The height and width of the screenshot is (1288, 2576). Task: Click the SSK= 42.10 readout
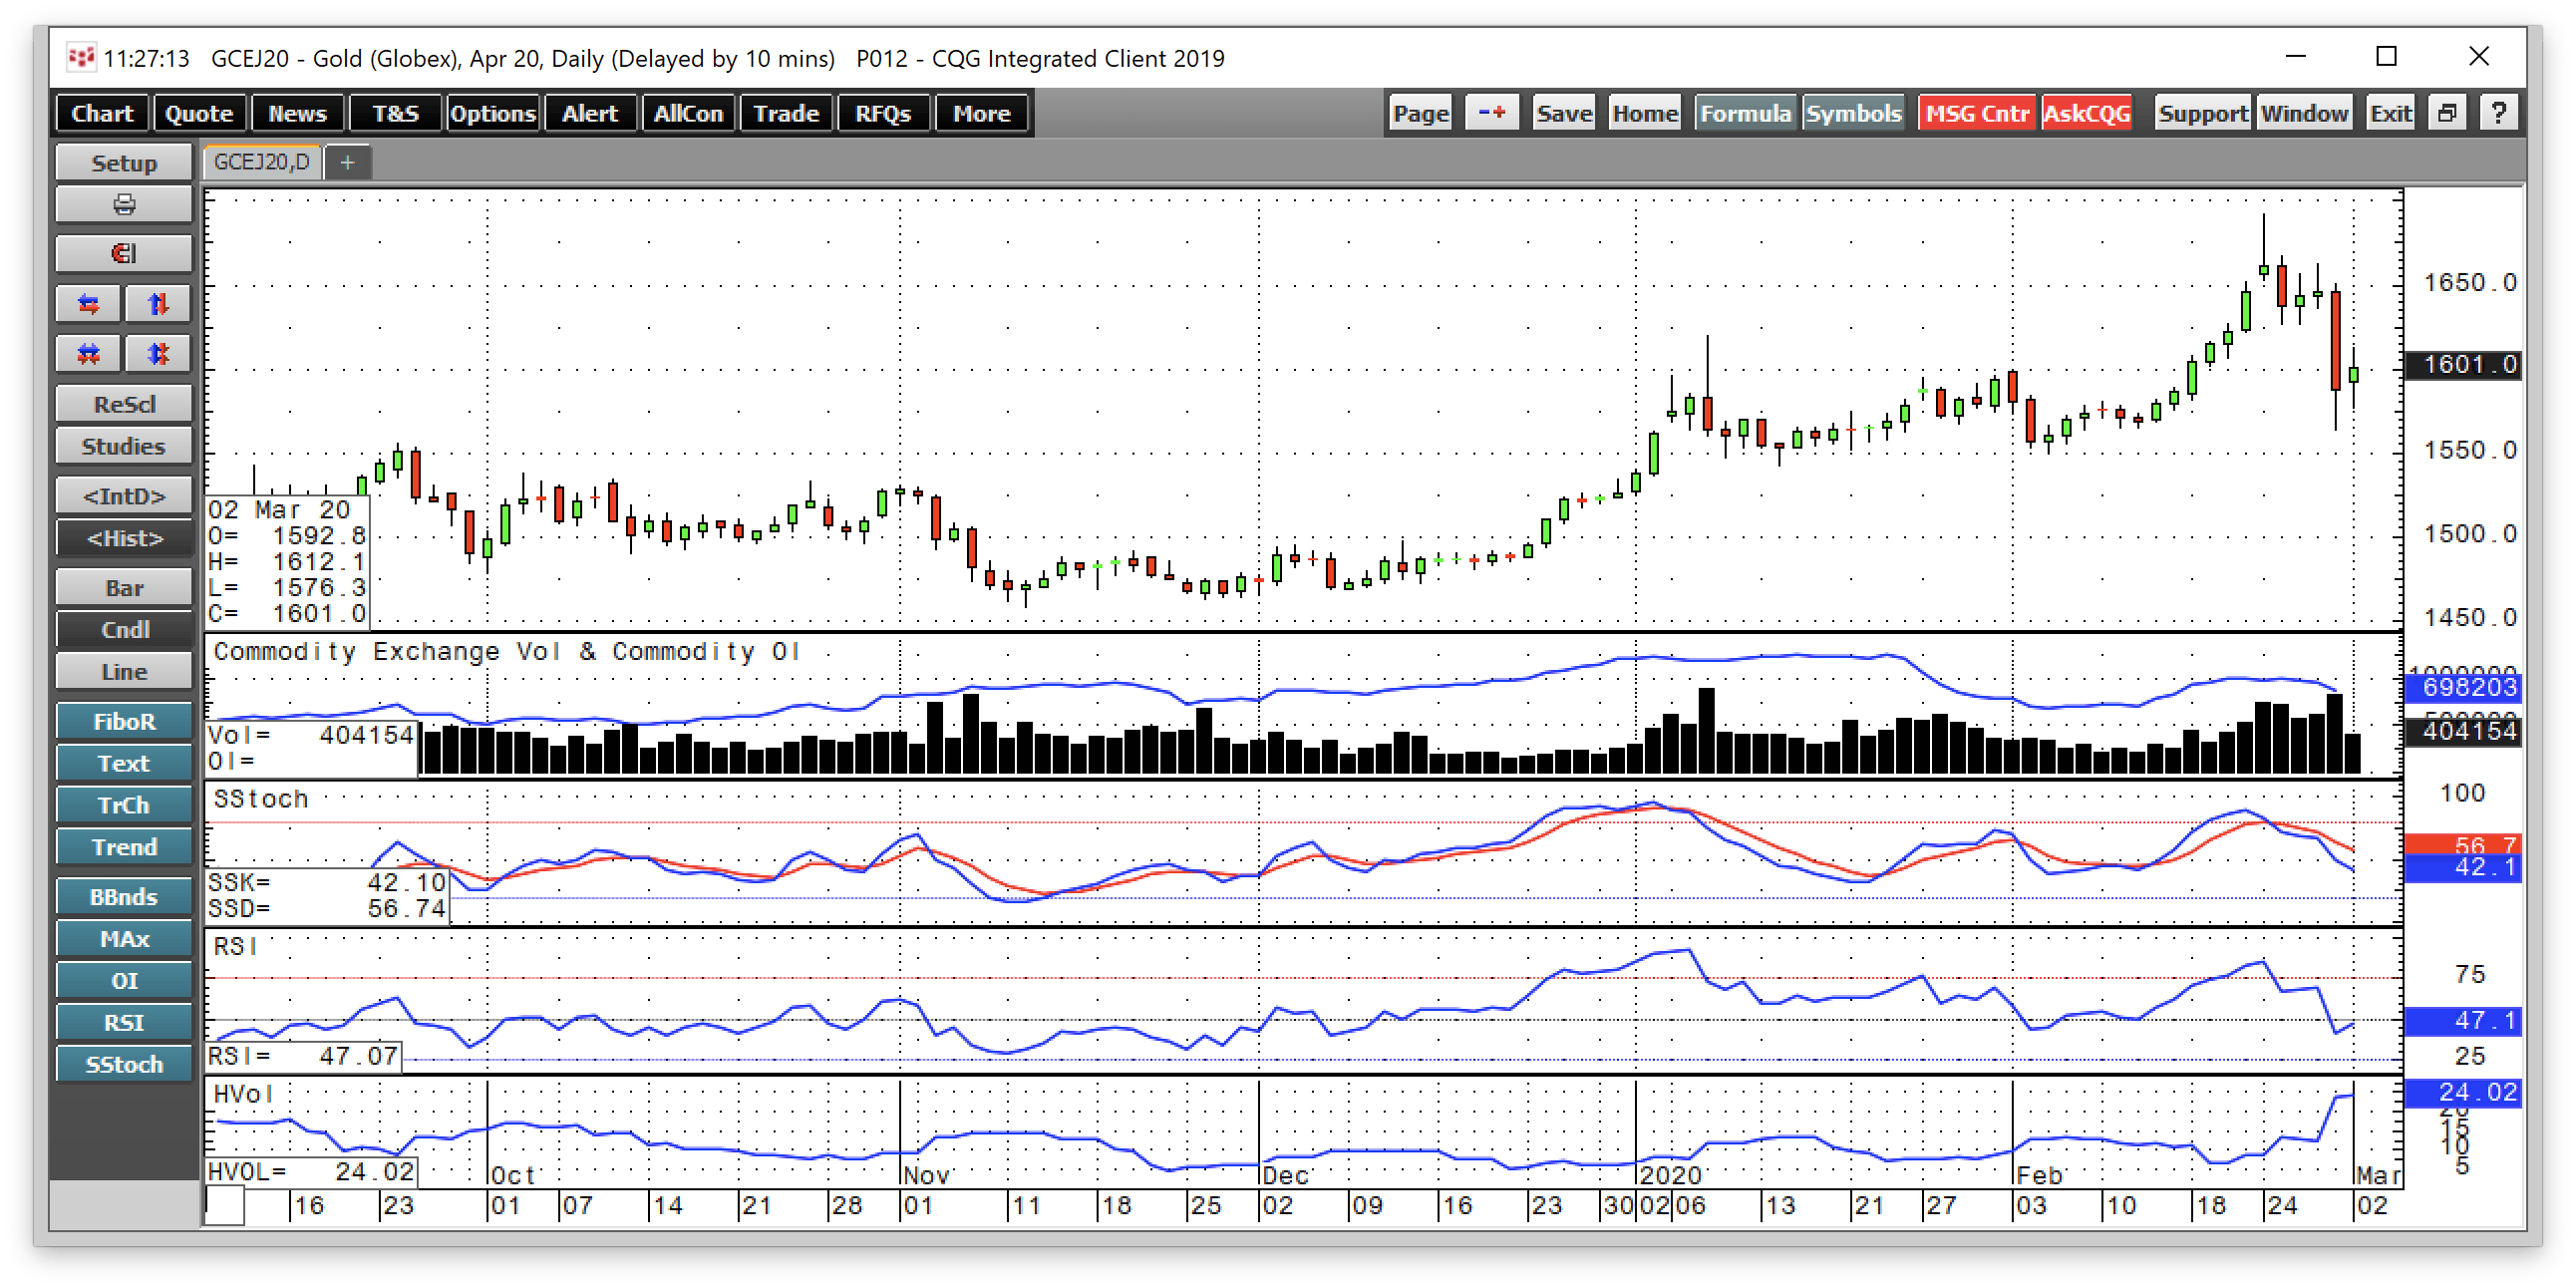coord(327,882)
